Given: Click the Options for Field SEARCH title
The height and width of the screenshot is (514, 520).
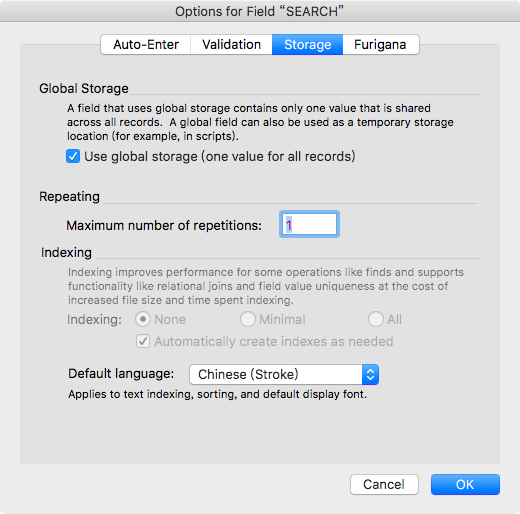Looking at the screenshot, I should (259, 12).
